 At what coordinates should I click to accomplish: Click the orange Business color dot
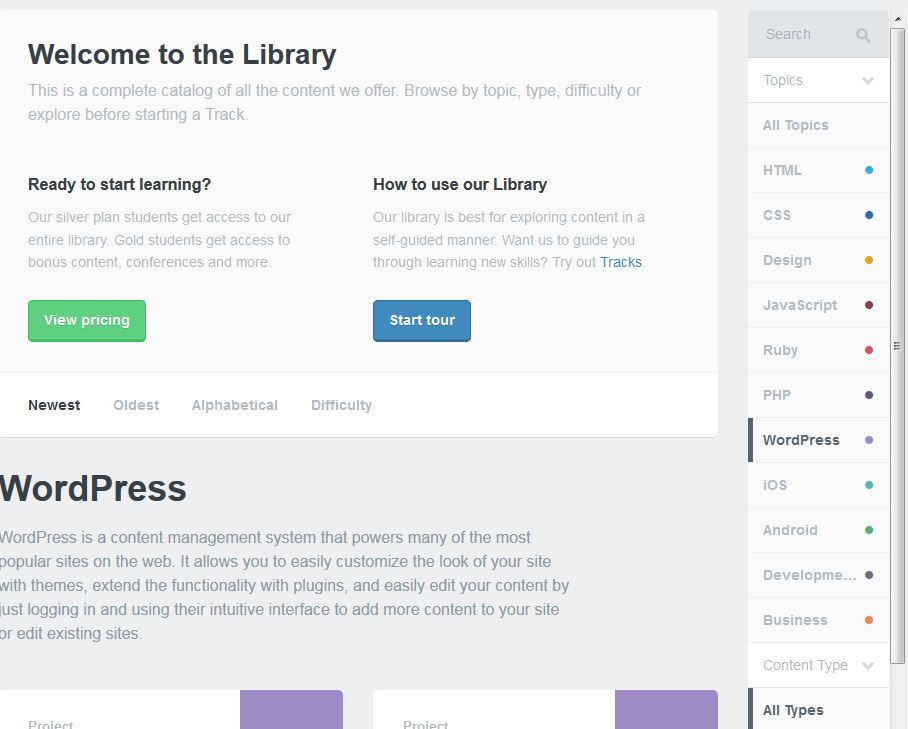[x=869, y=620]
